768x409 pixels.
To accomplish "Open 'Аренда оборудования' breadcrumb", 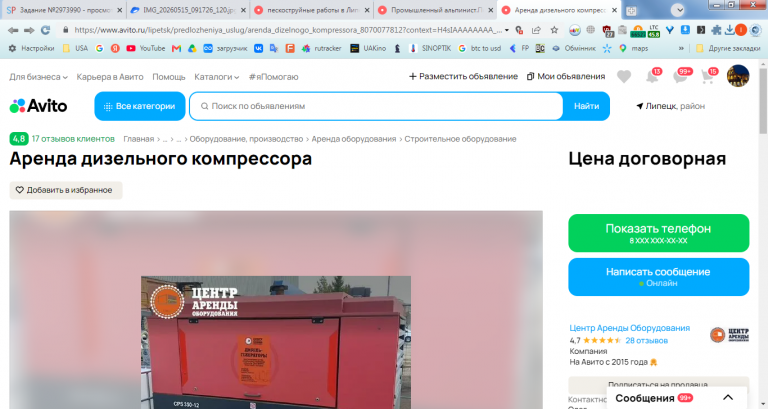I will pos(354,139).
